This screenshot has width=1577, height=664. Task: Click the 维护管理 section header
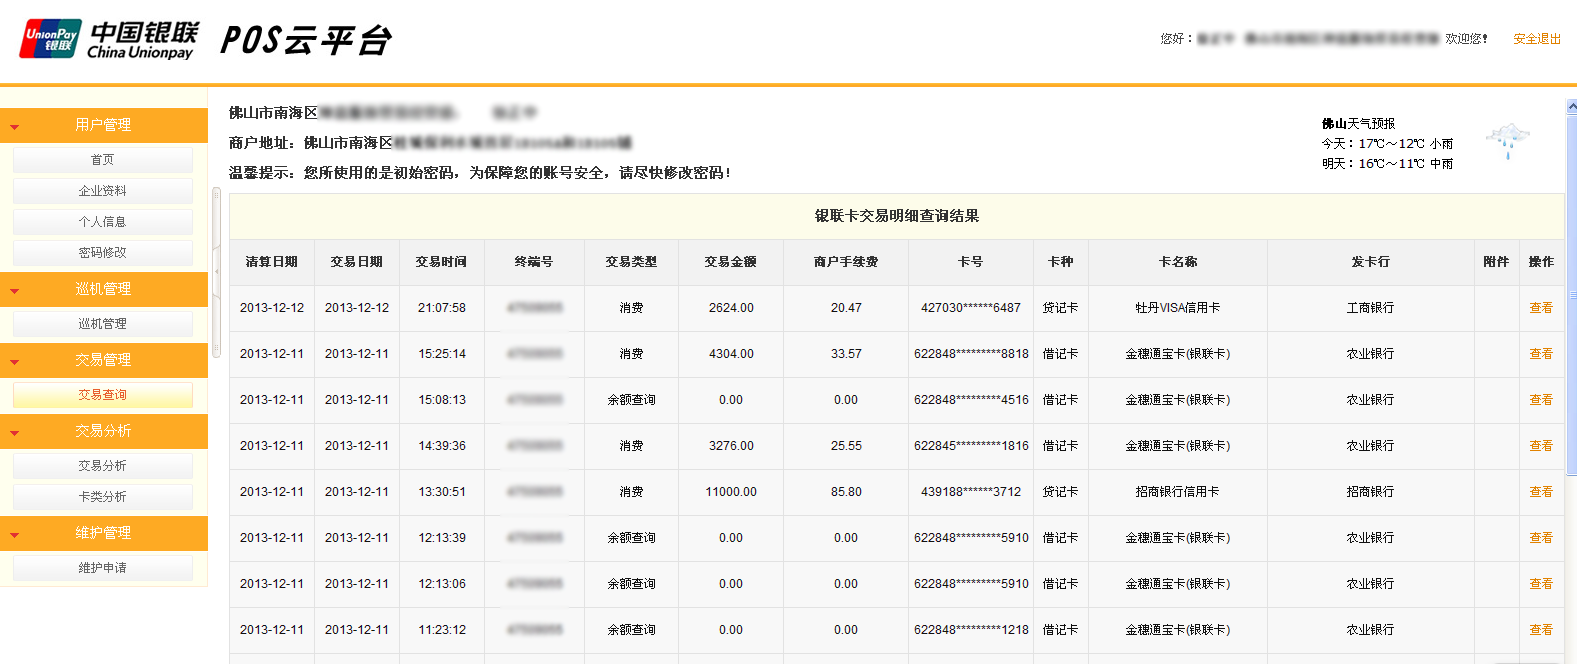104,533
